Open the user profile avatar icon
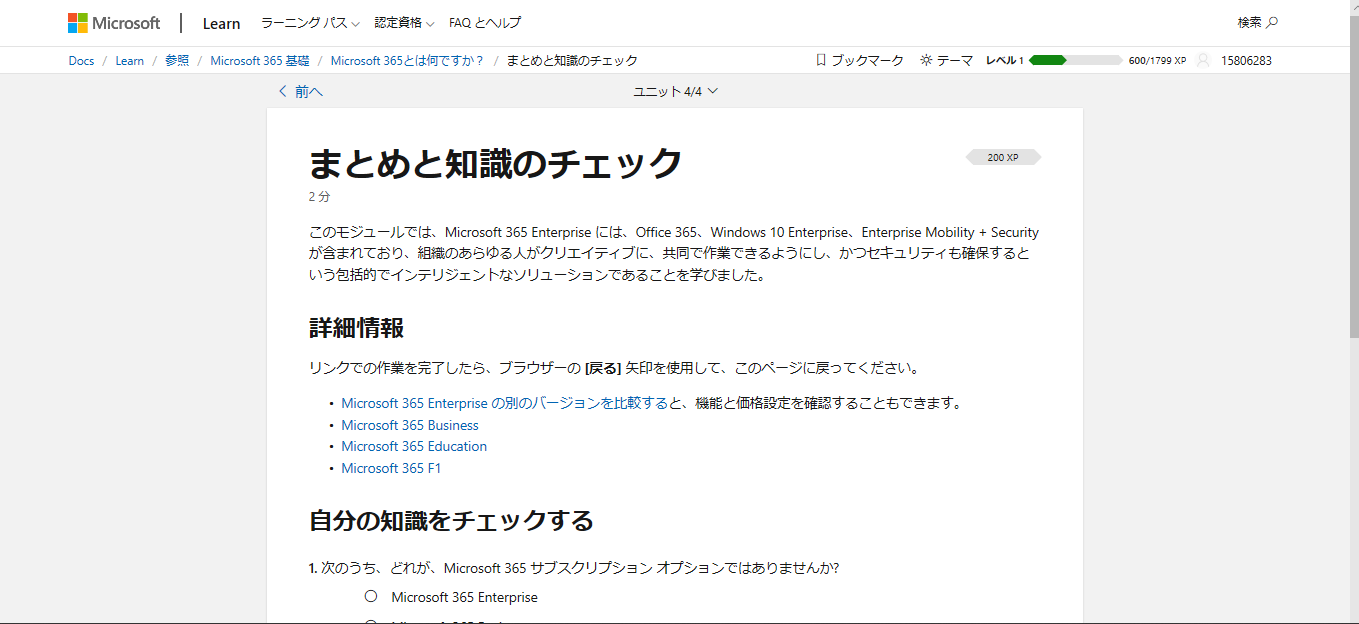 (x=1203, y=60)
